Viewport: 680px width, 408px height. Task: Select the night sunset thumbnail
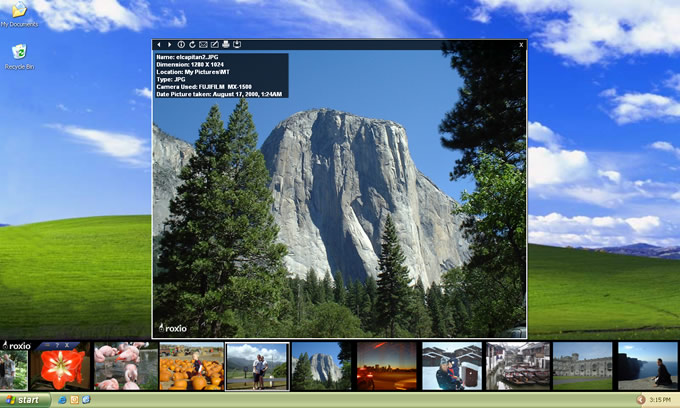tap(386, 366)
